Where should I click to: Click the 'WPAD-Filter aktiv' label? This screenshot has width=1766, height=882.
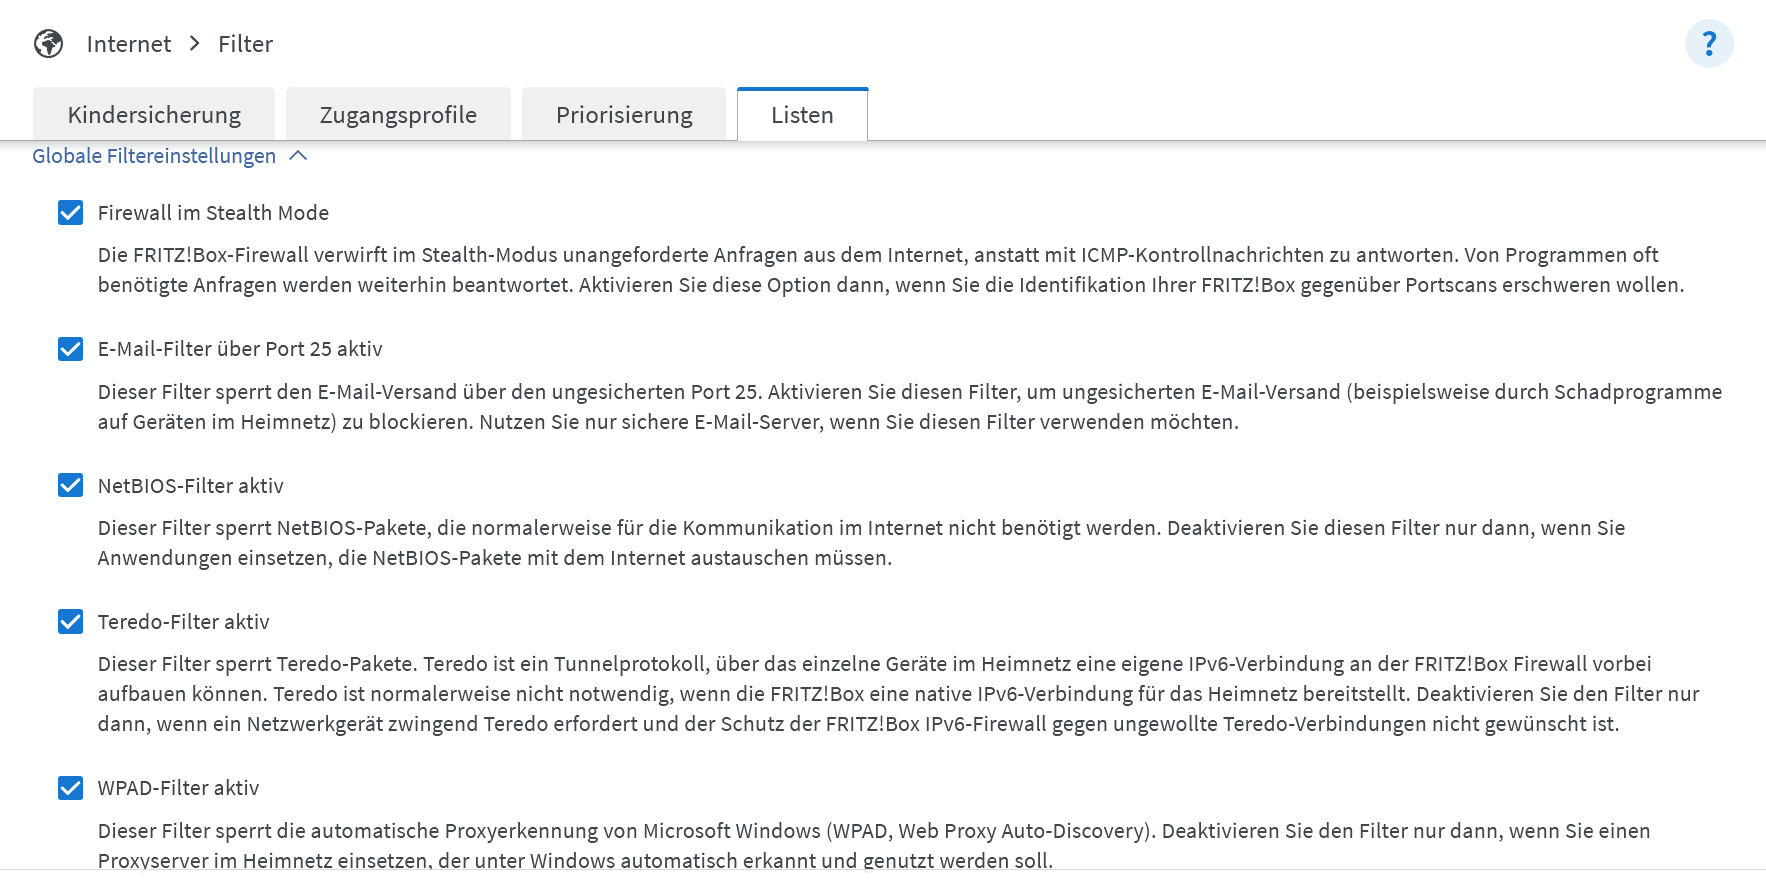tap(178, 788)
